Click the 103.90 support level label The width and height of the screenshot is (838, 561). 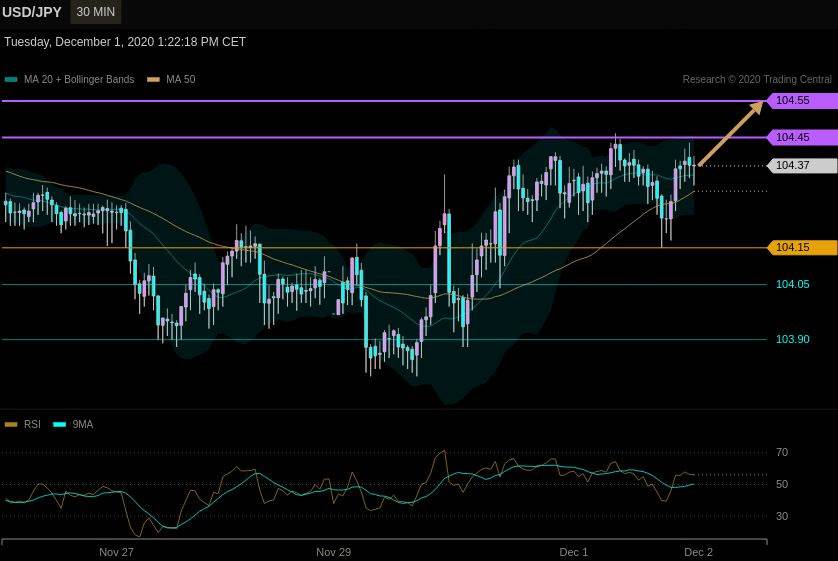pos(793,339)
